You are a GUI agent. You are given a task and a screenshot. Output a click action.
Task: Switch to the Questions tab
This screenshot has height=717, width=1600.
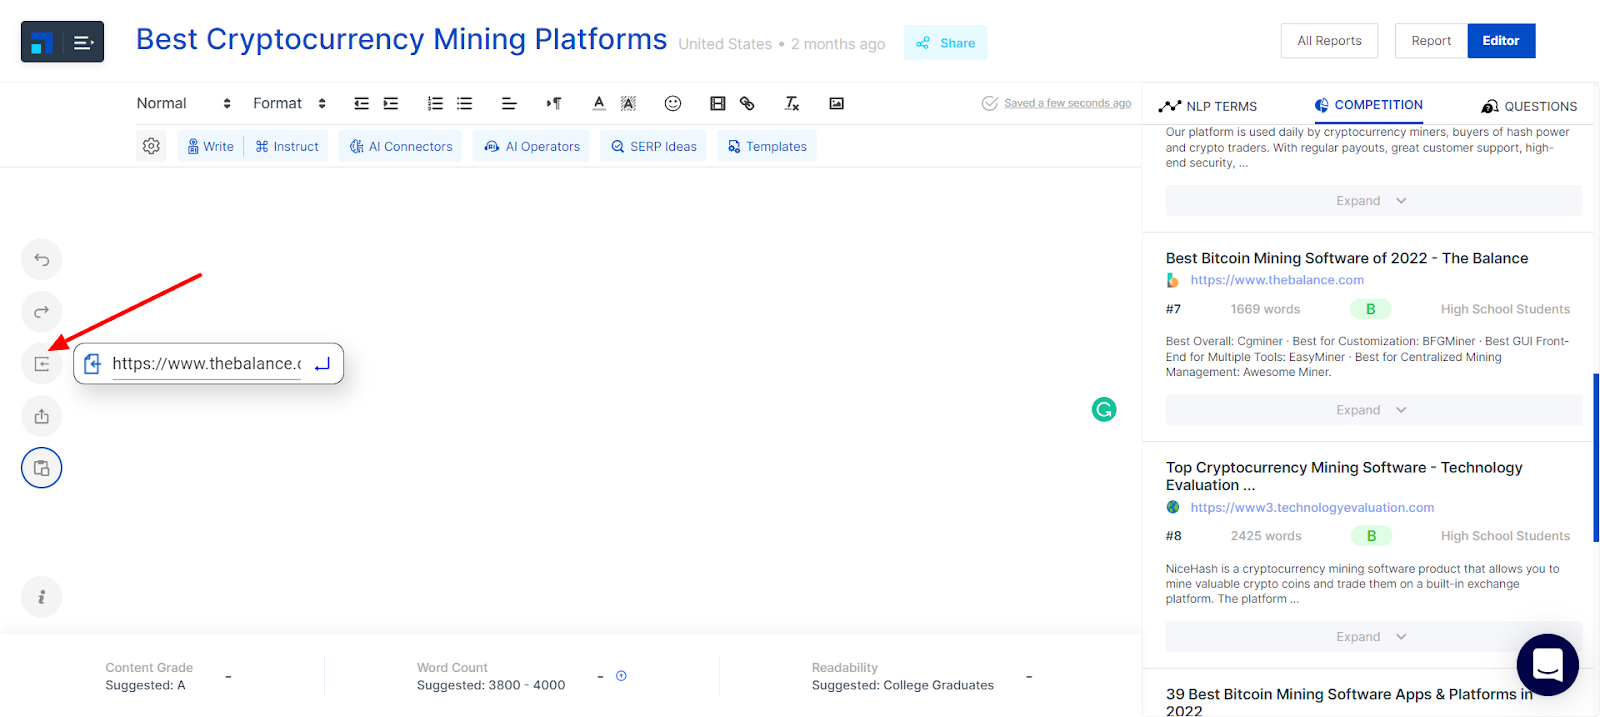point(1530,106)
